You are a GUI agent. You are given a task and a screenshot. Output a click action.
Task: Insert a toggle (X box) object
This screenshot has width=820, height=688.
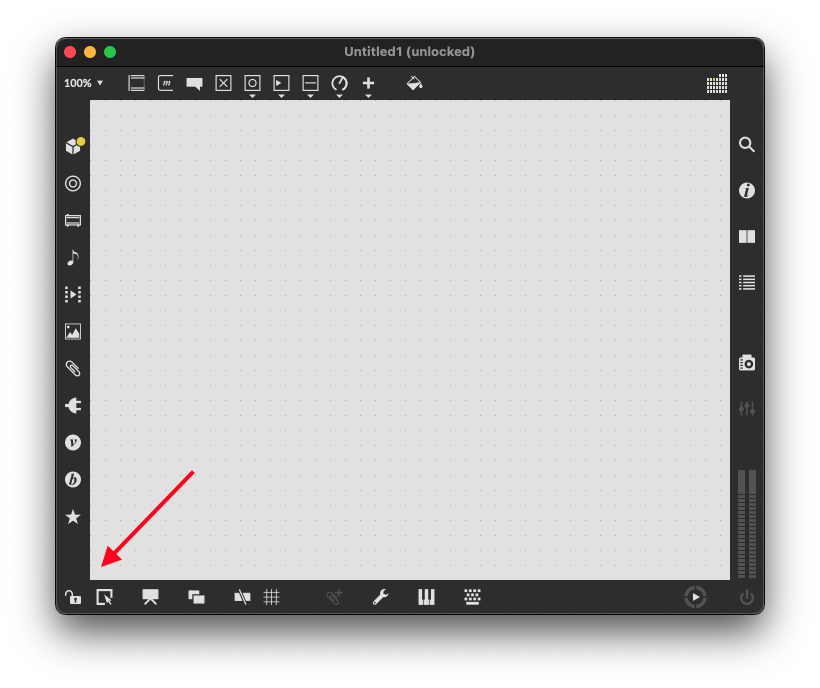pyautogui.click(x=223, y=83)
